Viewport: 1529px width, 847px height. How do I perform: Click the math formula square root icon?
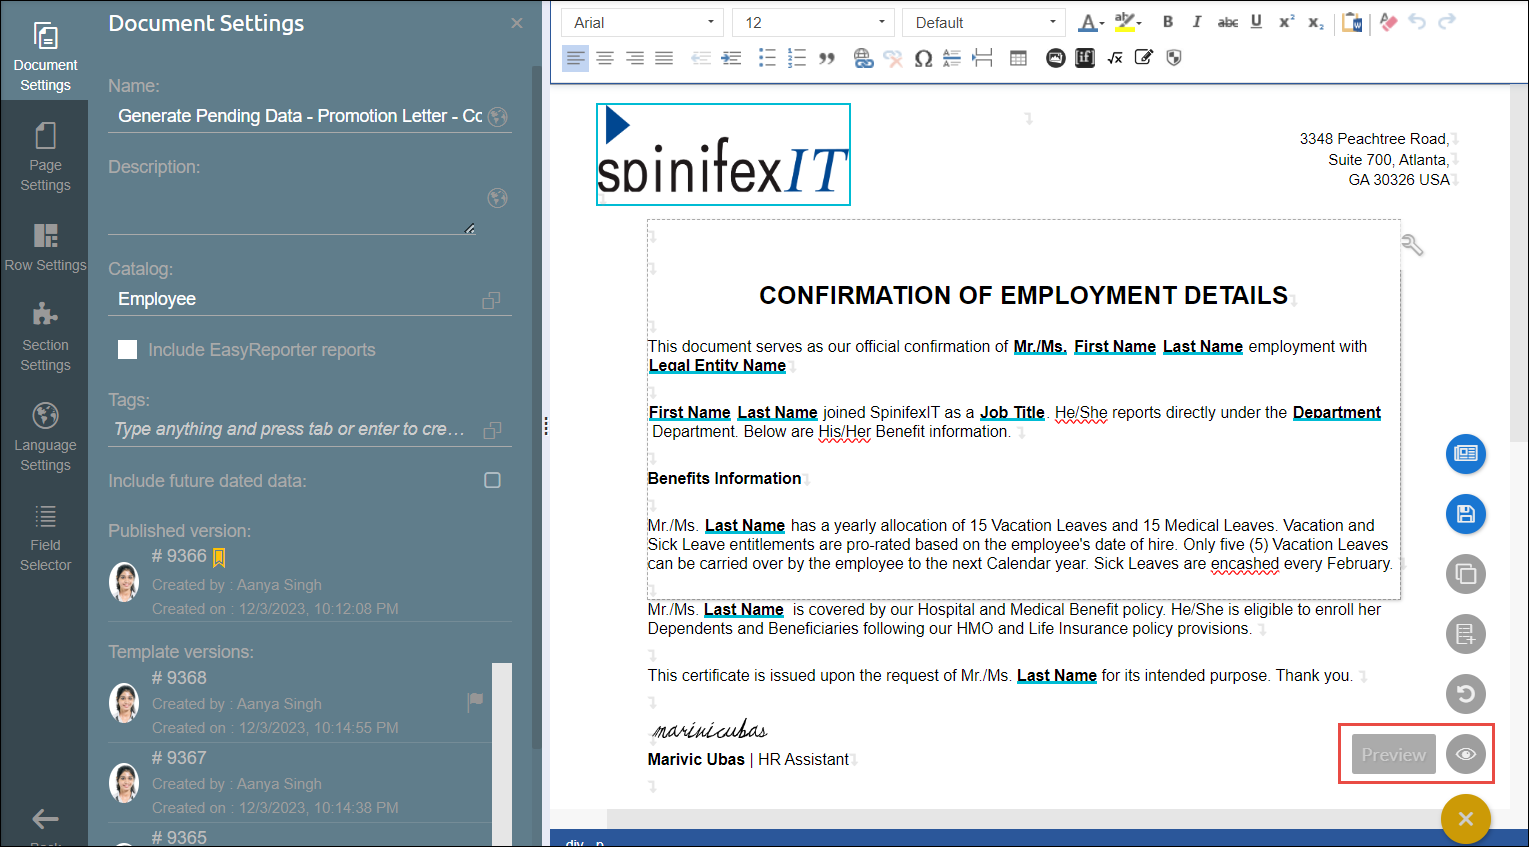click(1115, 58)
